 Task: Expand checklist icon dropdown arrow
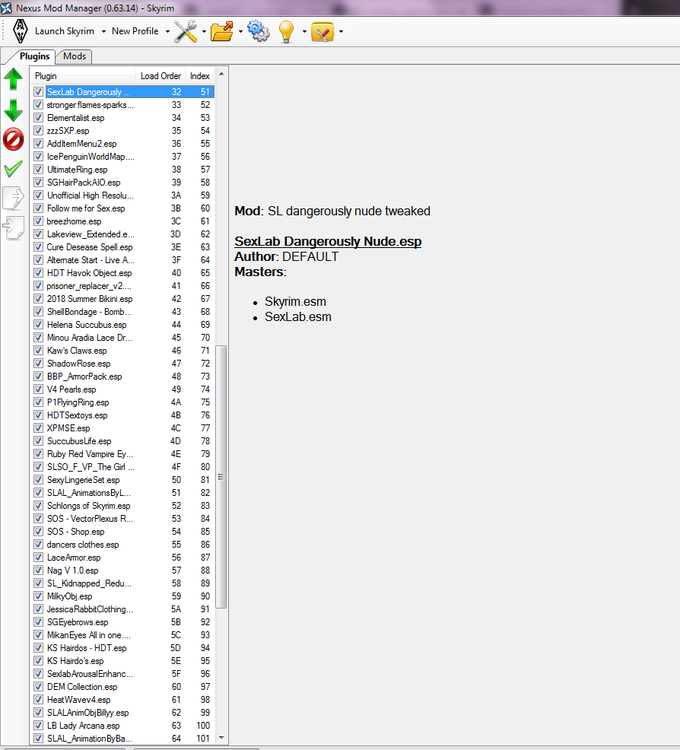[x=340, y=32]
